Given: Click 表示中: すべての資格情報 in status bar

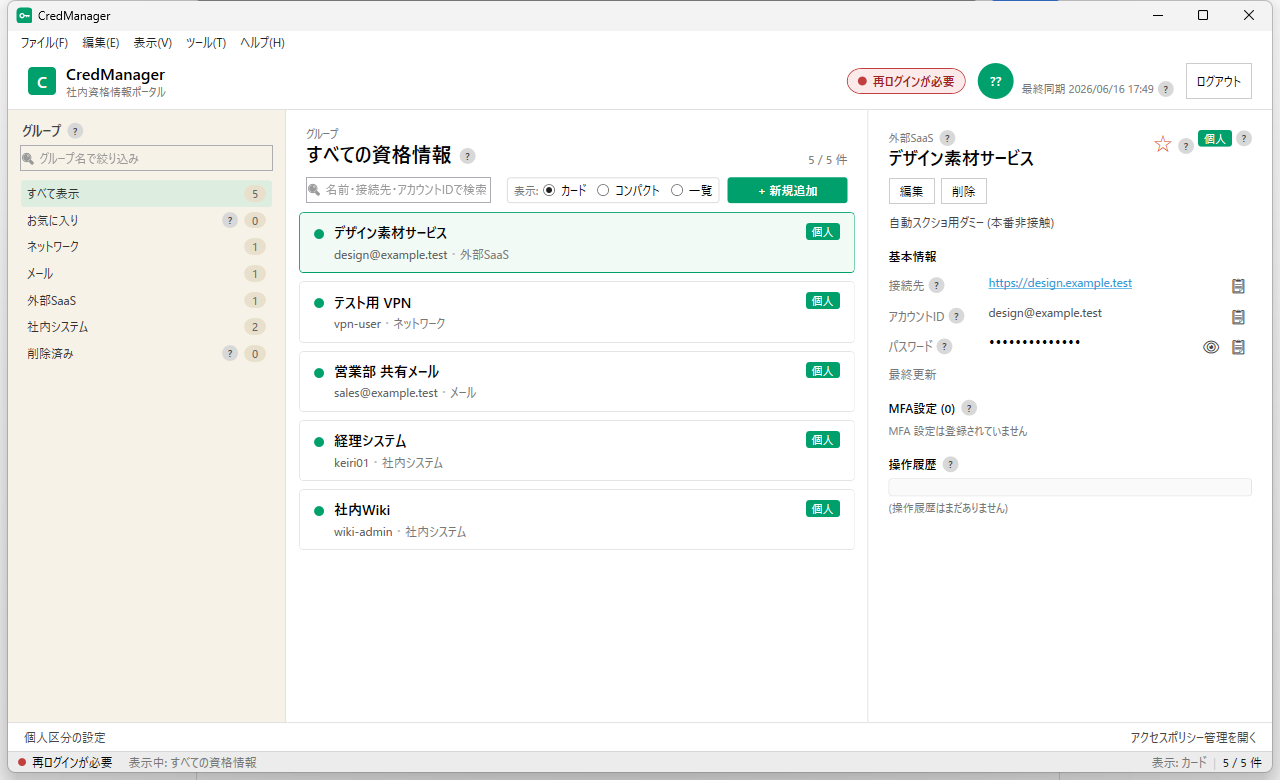Looking at the screenshot, I should (x=192, y=763).
